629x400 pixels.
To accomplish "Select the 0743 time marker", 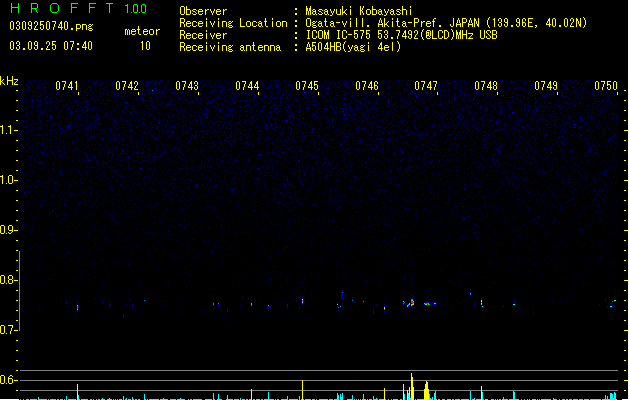I will (187, 86).
